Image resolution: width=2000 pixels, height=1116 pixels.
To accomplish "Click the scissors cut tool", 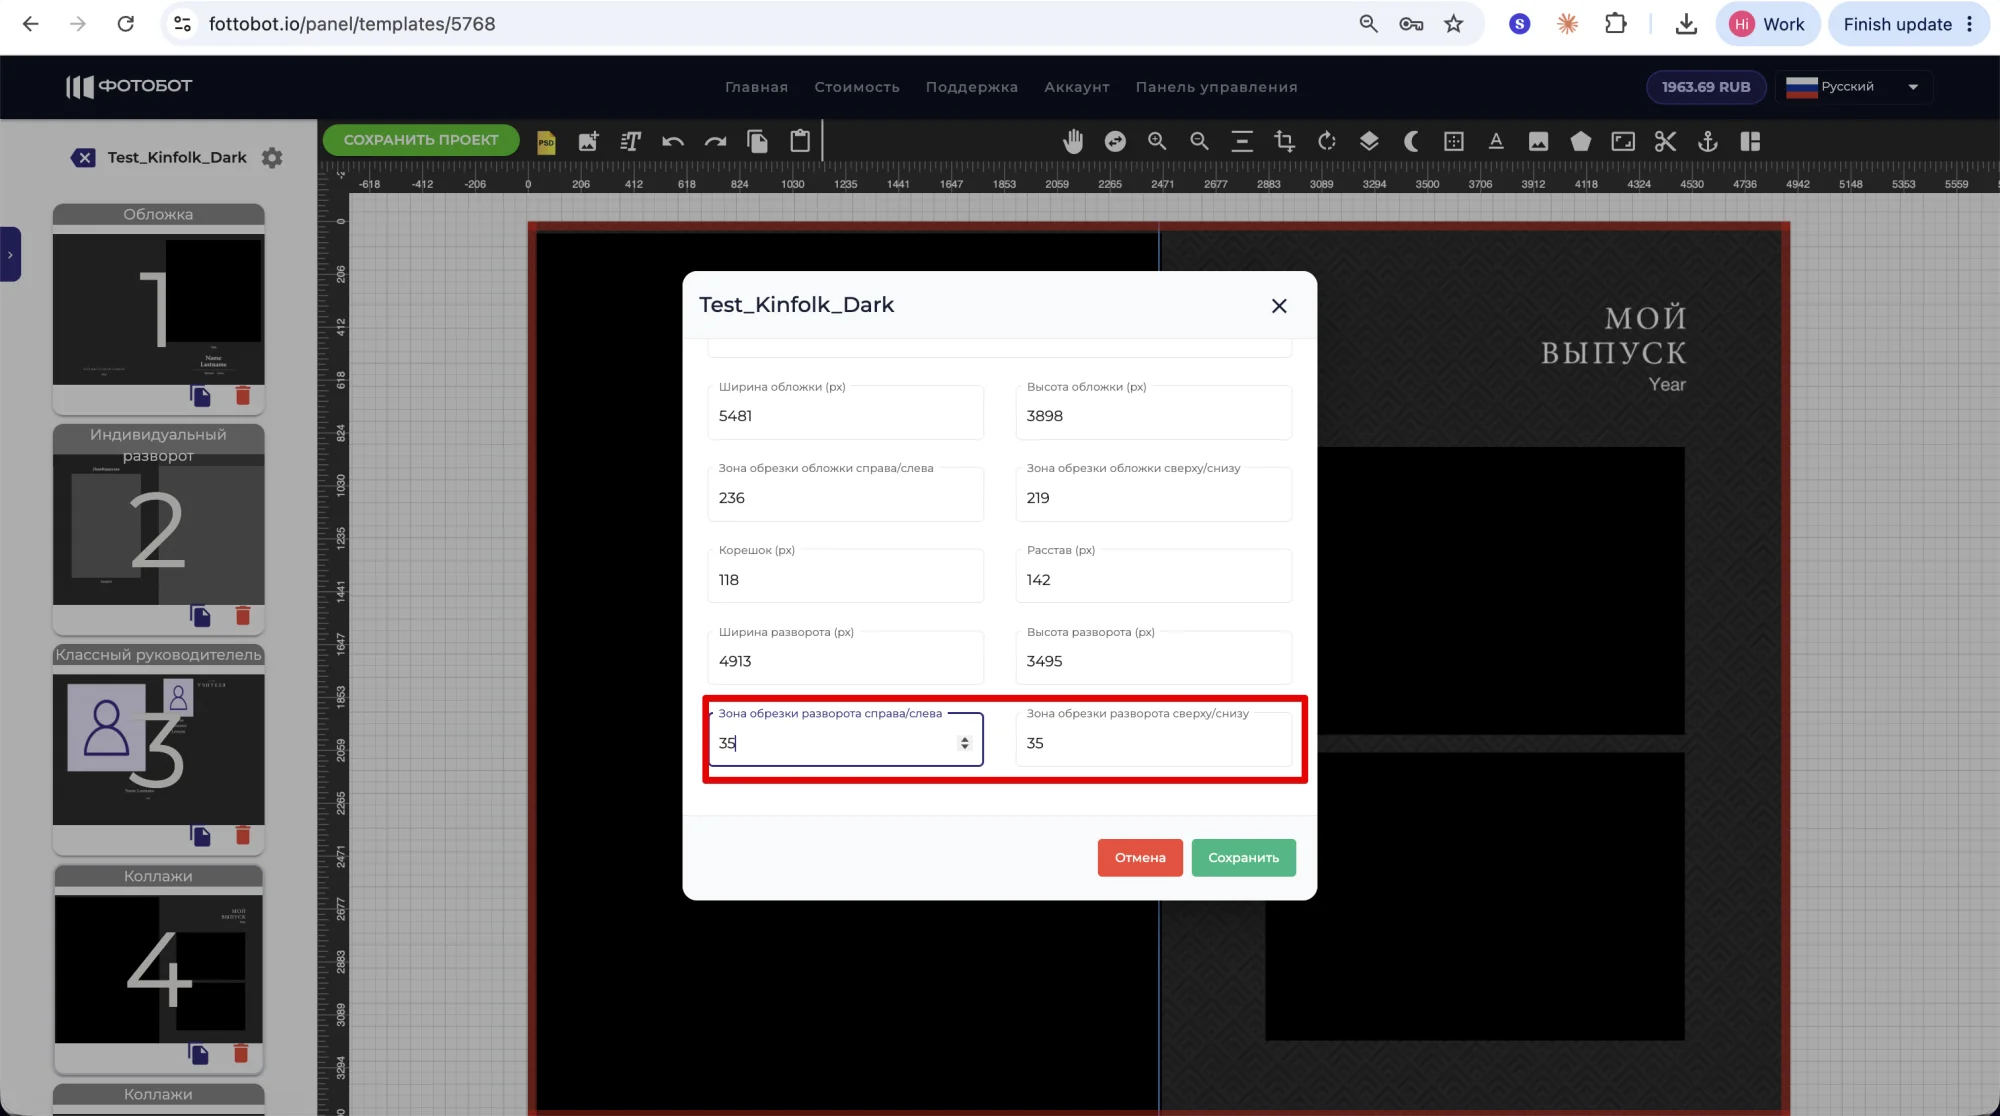I will coord(1665,142).
